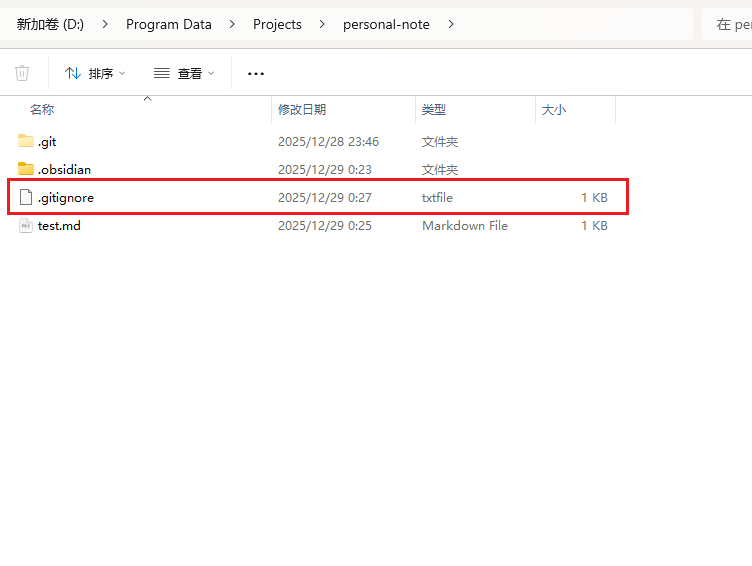Open the 查看 dropdown arrow
752x566 pixels.
click(x=211, y=73)
